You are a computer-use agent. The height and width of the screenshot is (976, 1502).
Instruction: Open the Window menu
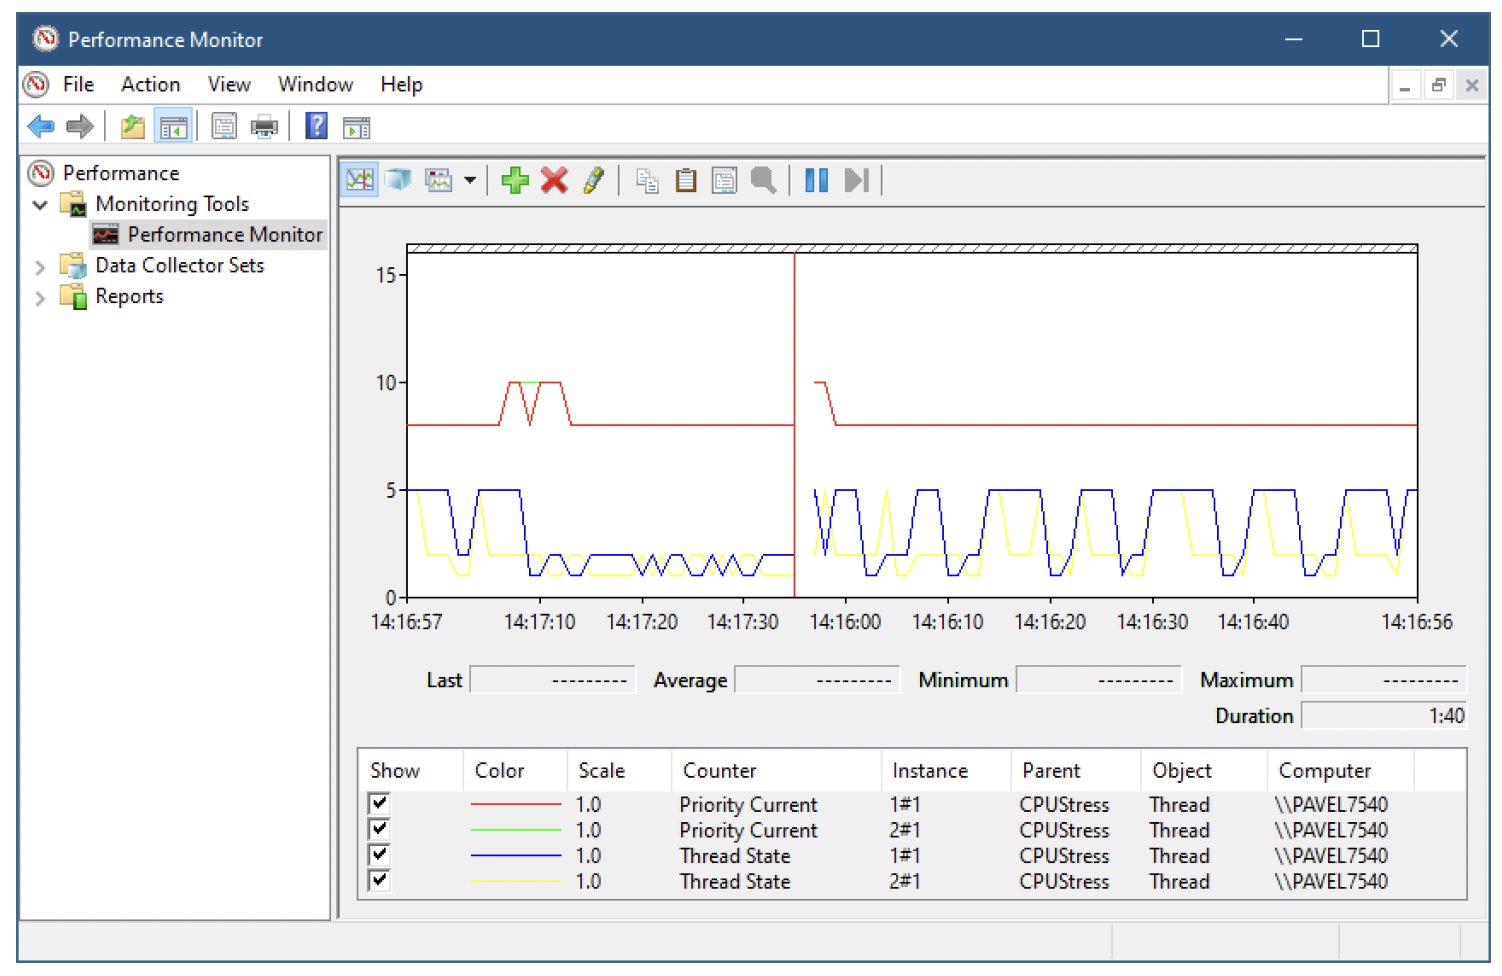pos(315,84)
